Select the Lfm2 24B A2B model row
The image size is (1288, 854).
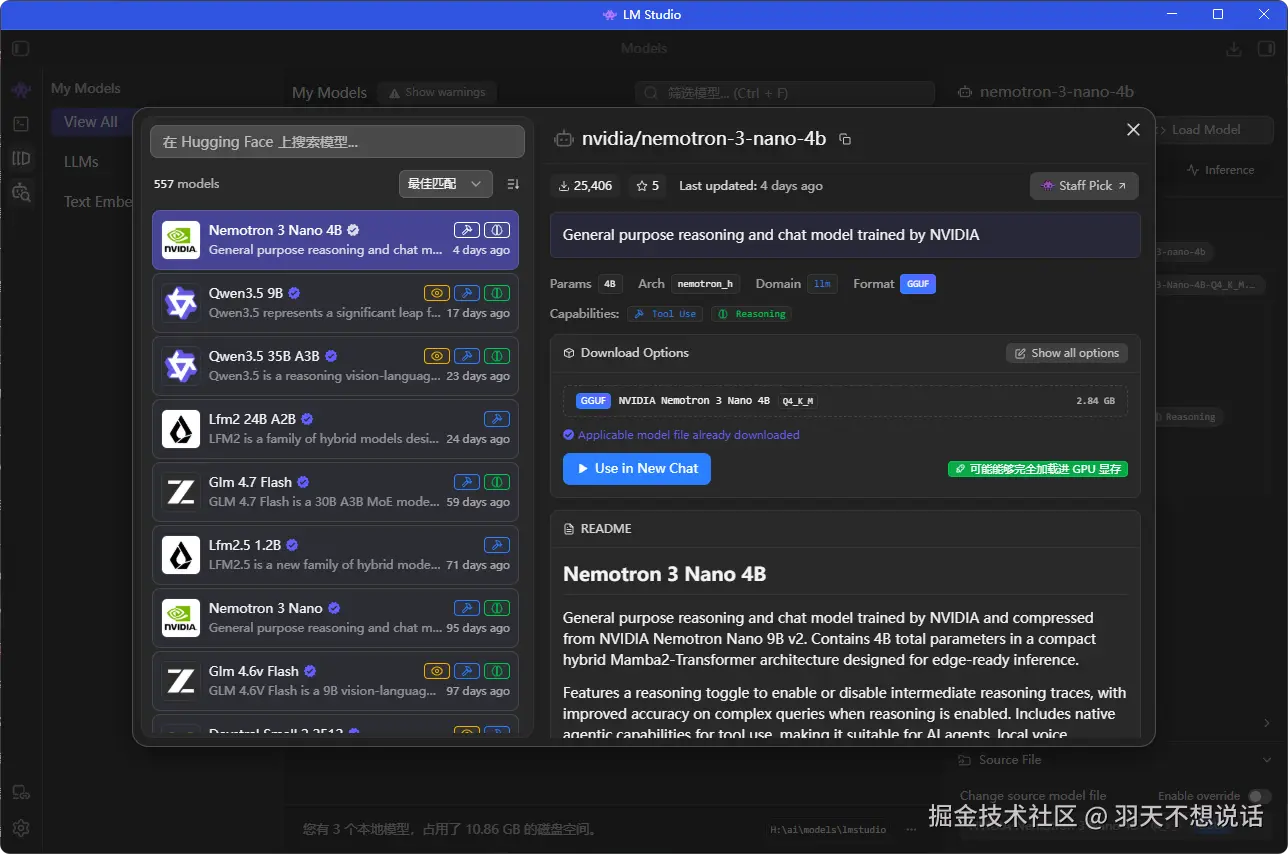point(335,429)
